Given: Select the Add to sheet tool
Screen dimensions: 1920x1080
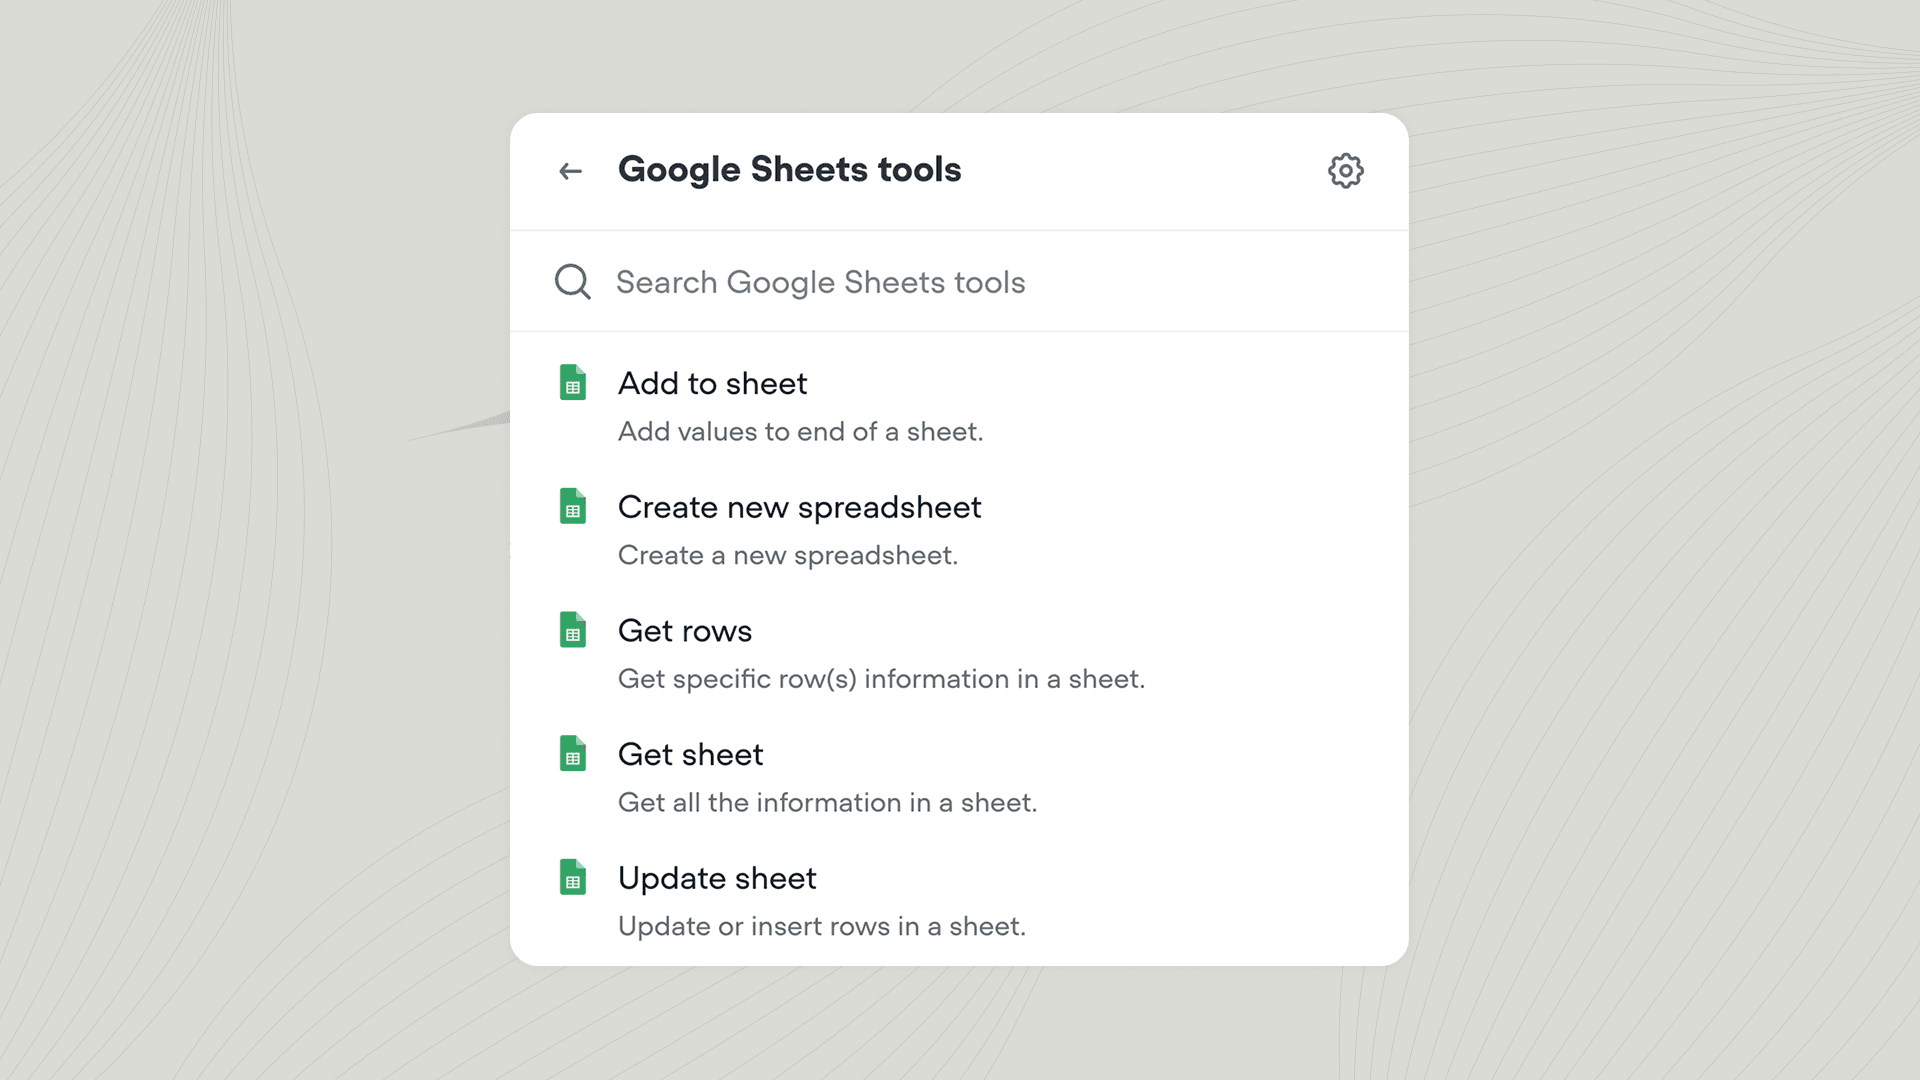Looking at the screenshot, I should click(x=959, y=406).
